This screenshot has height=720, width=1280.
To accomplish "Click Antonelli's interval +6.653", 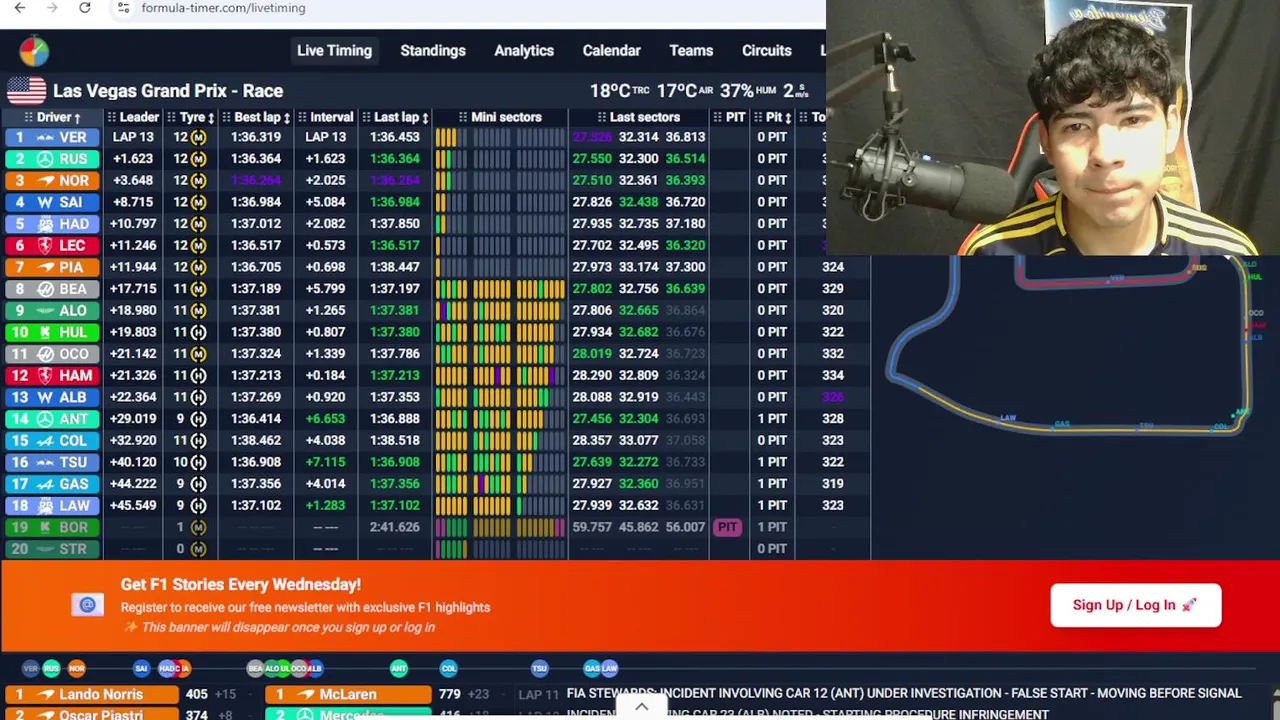I will pyautogui.click(x=325, y=419).
